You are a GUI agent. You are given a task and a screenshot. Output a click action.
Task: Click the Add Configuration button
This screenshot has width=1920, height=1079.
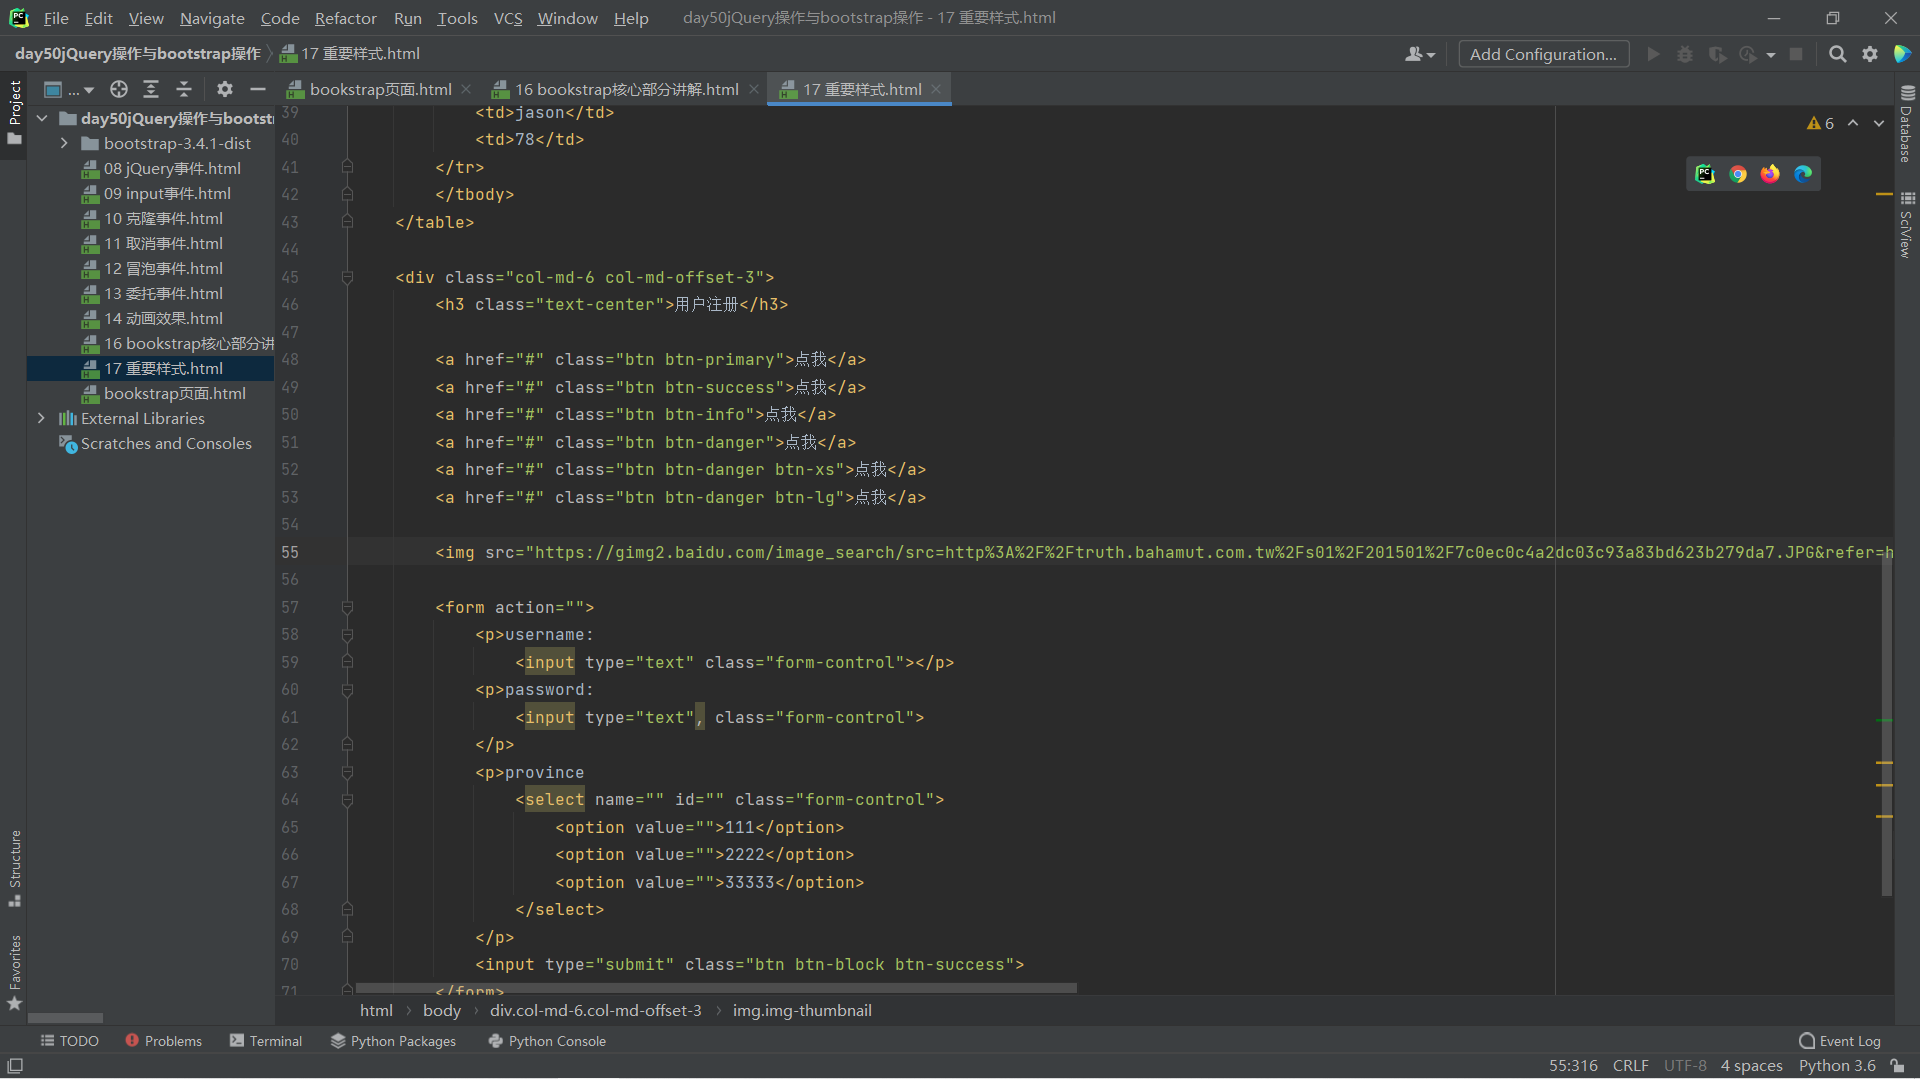(1543, 54)
